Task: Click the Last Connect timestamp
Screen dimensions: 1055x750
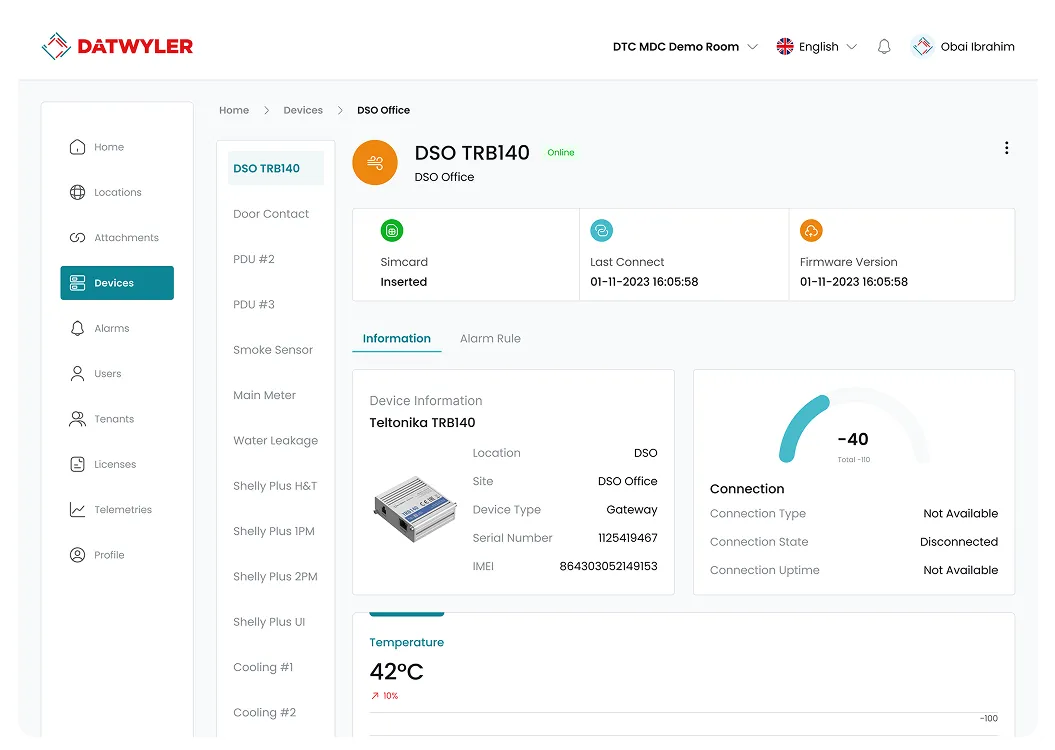Action: point(644,282)
